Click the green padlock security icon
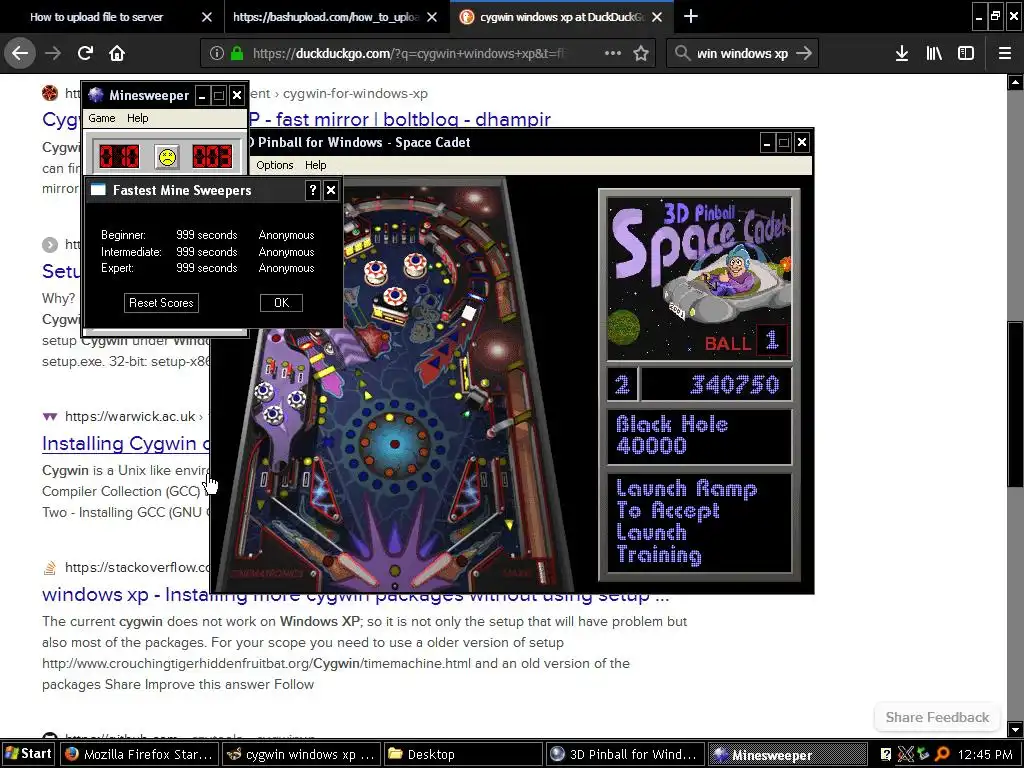1024x768 pixels. point(237,54)
